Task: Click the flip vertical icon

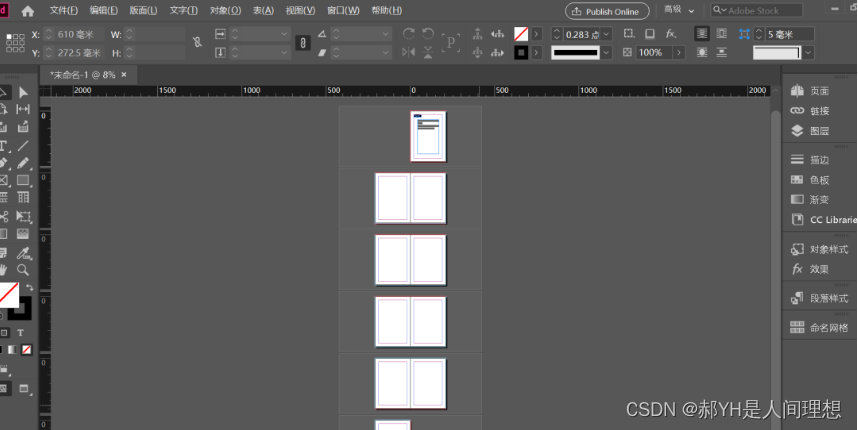Action: pos(428,52)
